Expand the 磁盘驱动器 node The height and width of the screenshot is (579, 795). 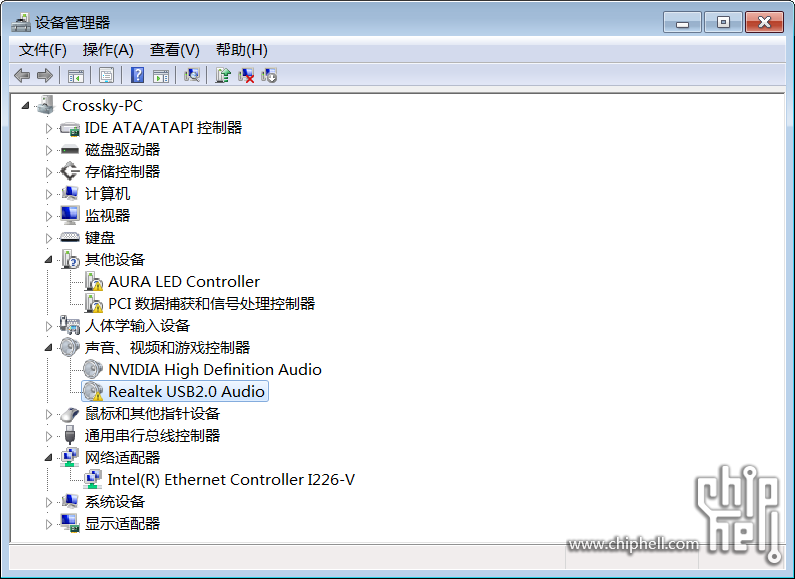pos(49,150)
